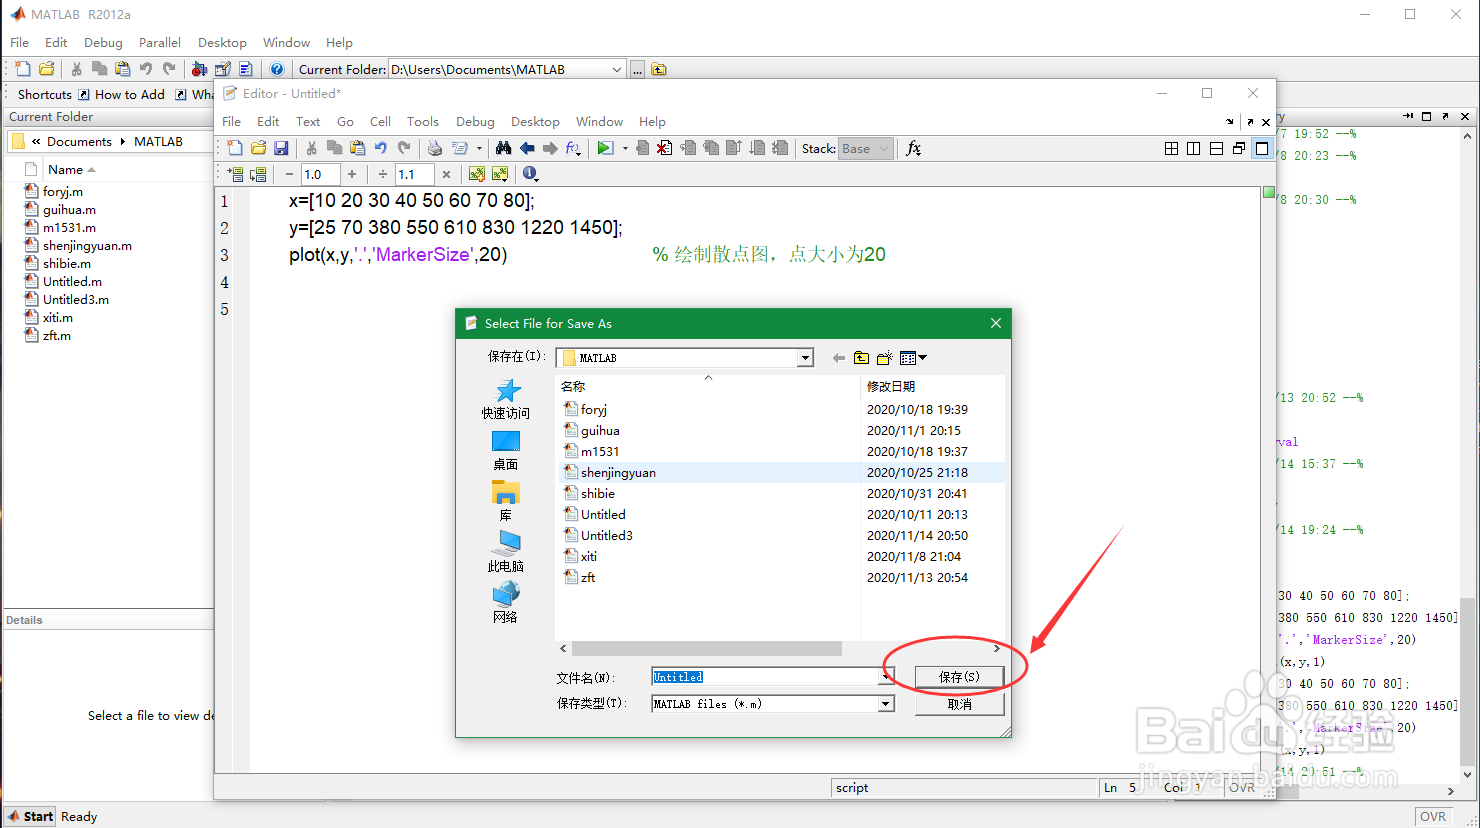Expand the Save in (保存在) MATLAB dropdown

click(x=805, y=358)
